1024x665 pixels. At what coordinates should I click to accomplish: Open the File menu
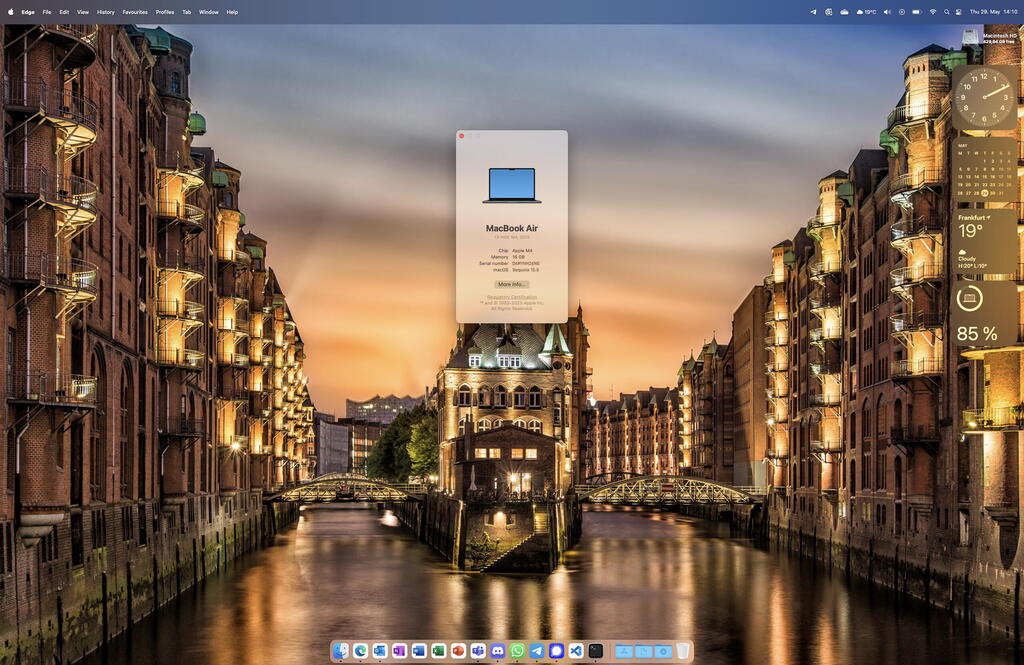(47, 12)
